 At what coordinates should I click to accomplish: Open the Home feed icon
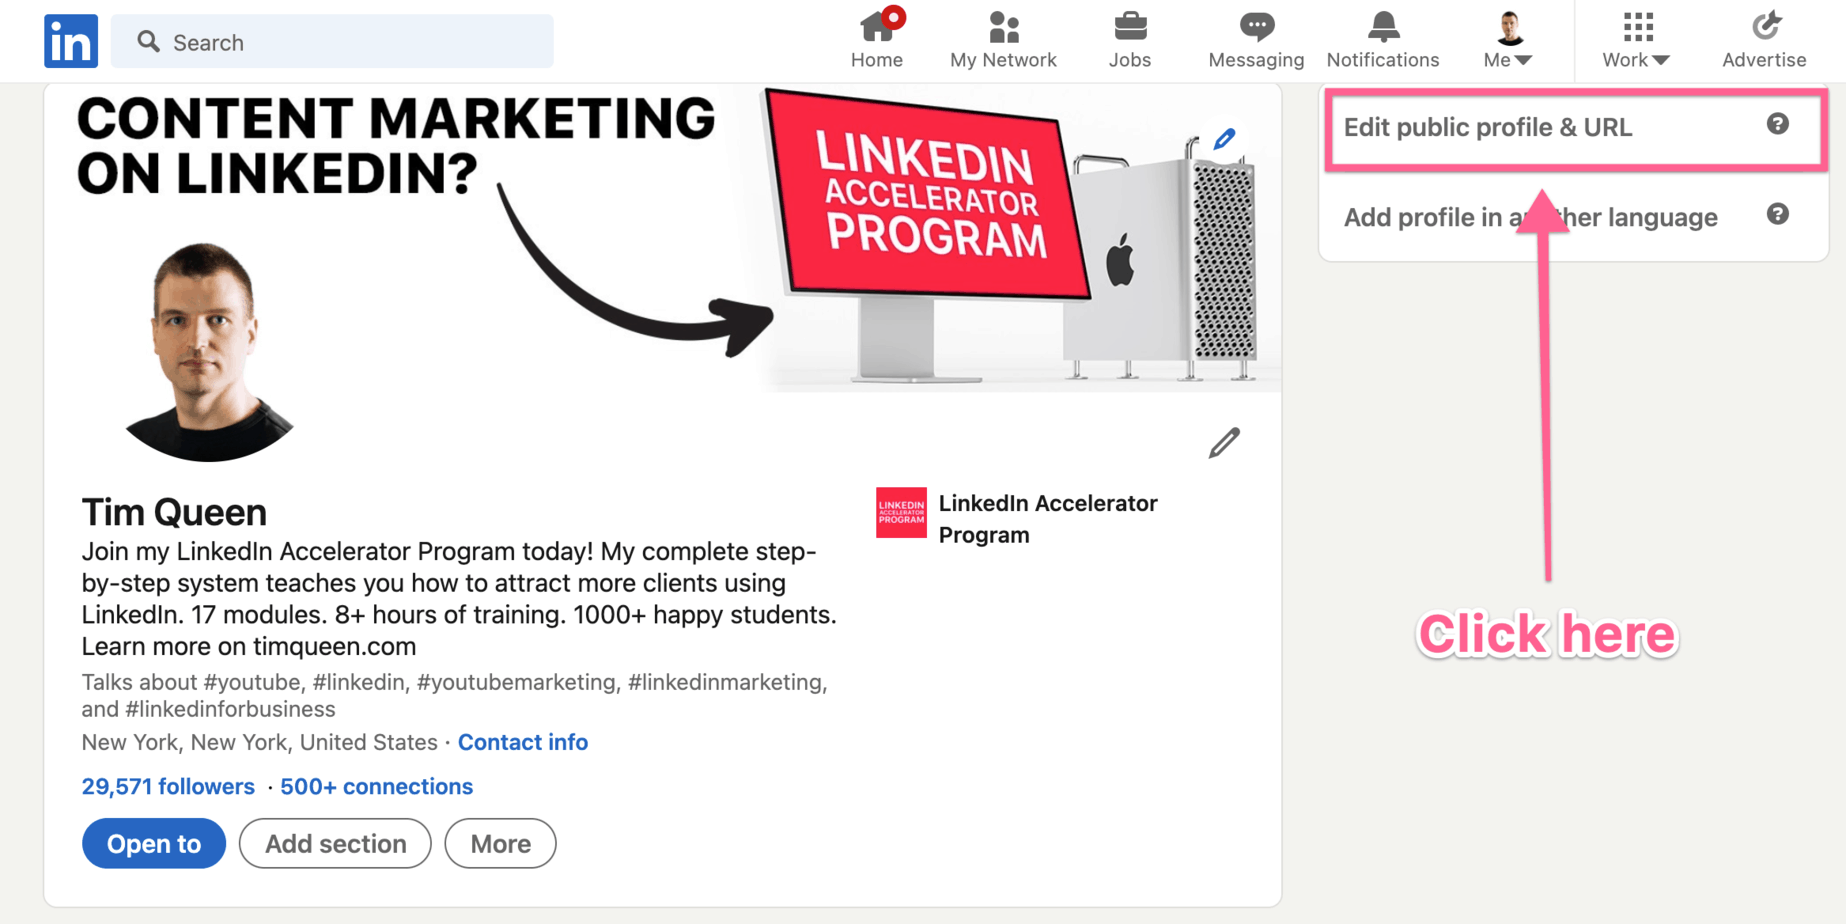(877, 27)
